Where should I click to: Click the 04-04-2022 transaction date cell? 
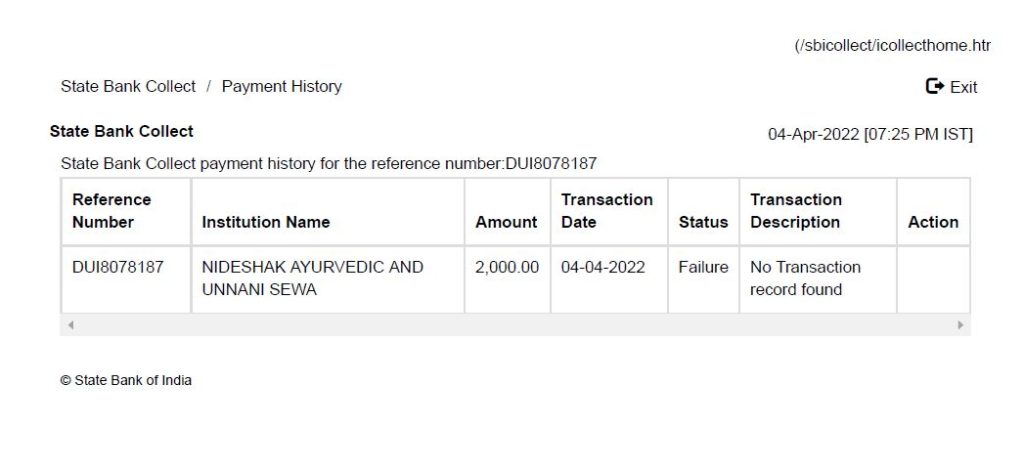pyautogui.click(x=603, y=268)
